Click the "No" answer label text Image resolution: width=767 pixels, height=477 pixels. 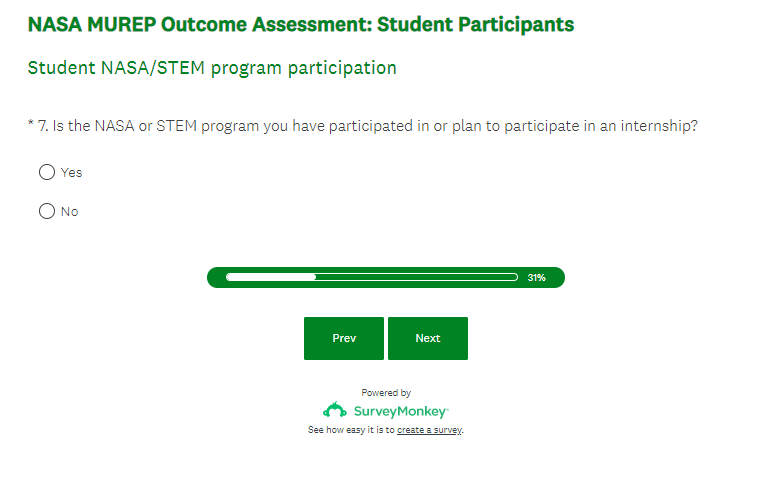[x=69, y=212]
